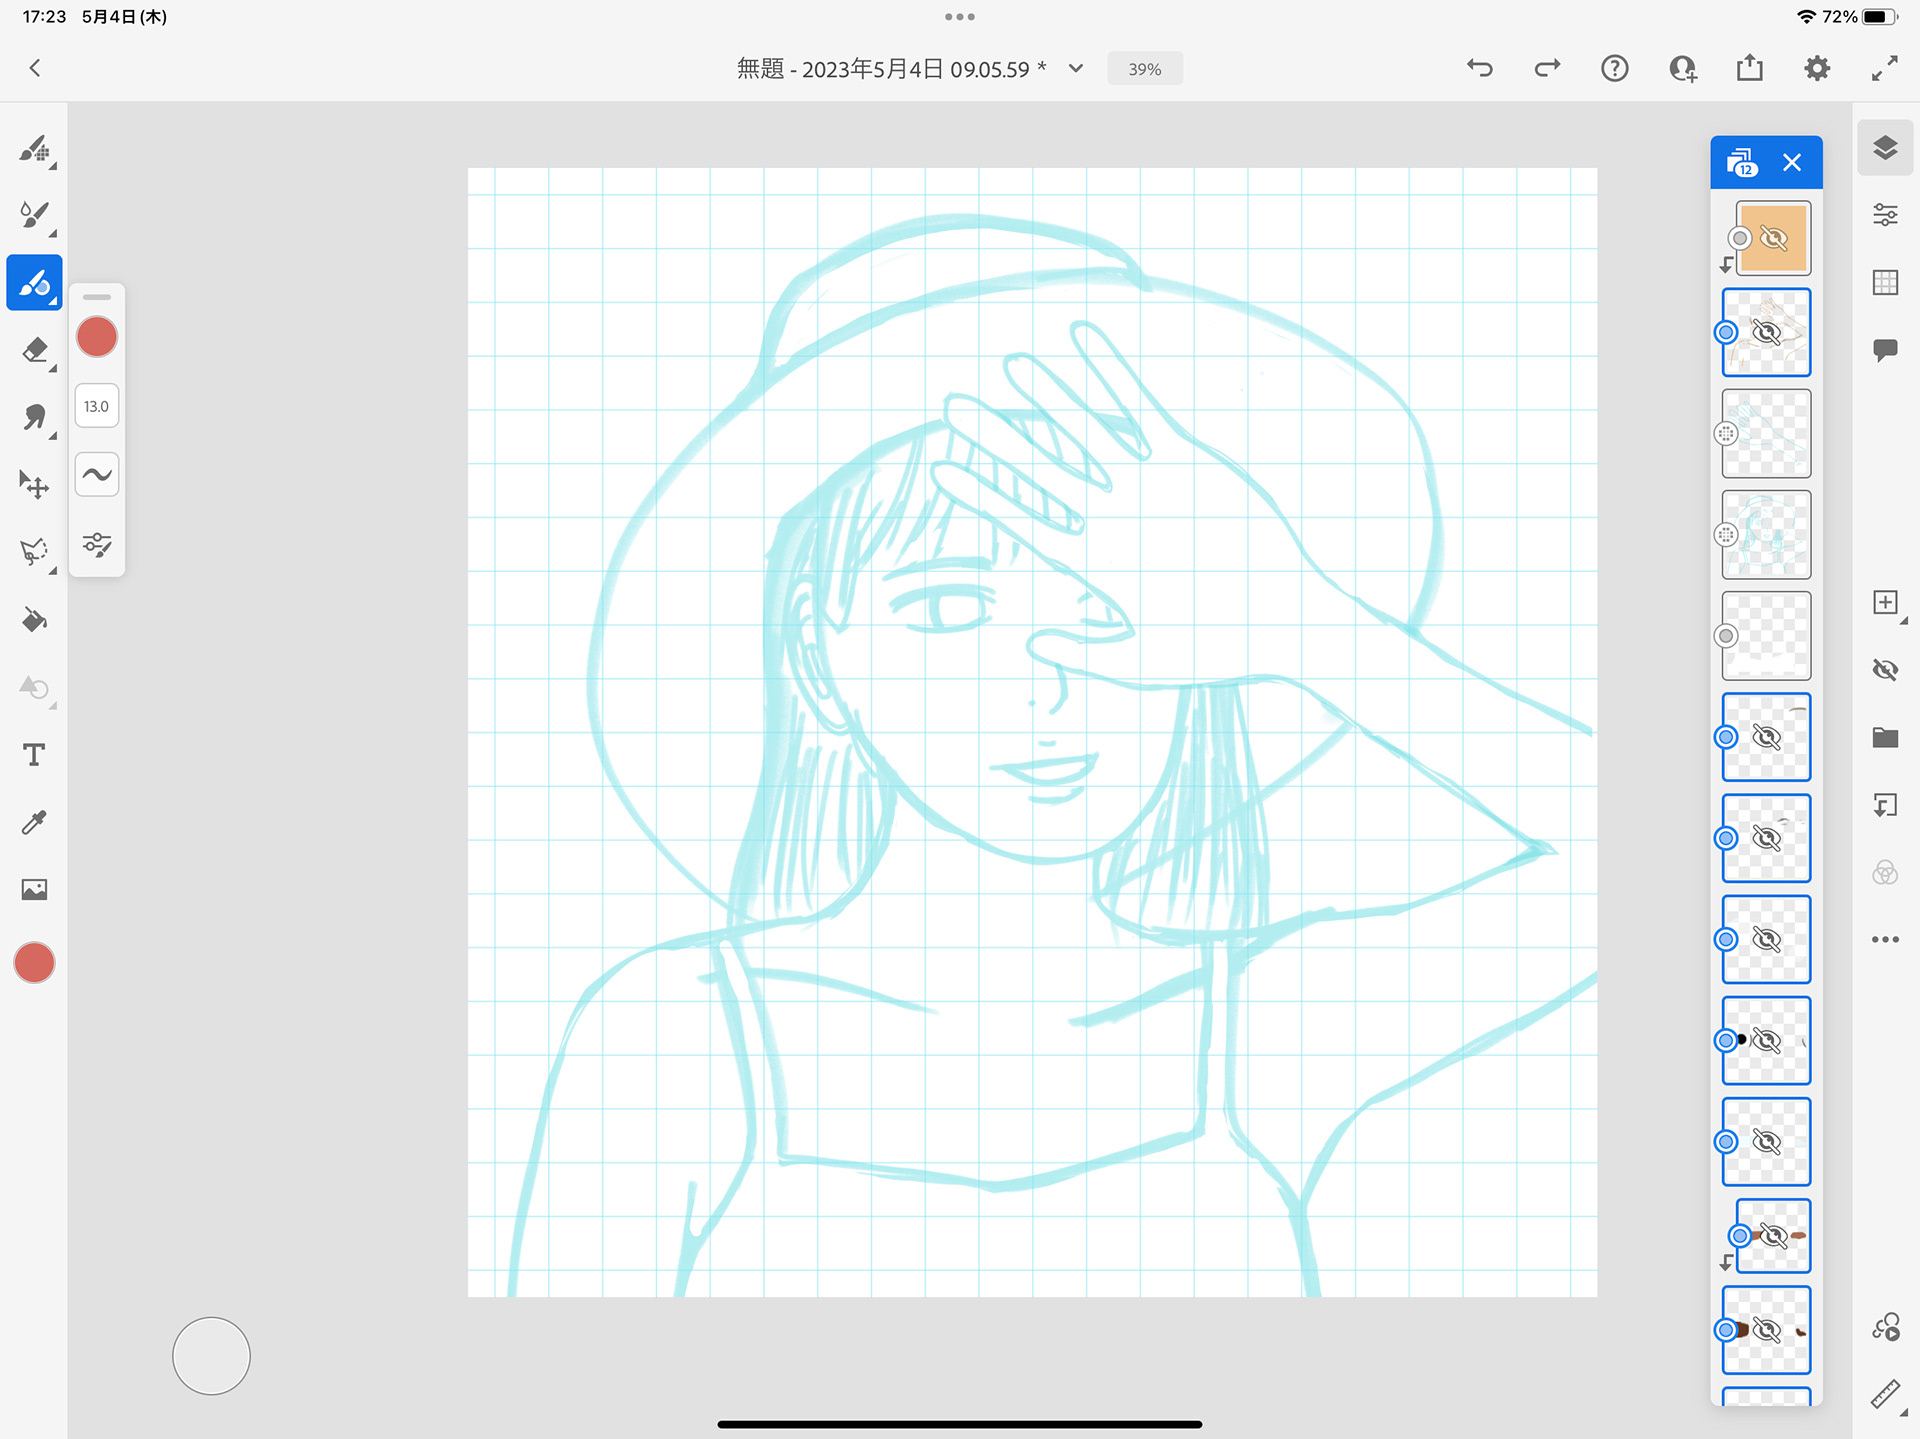Open the Place Image tool

click(34, 889)
